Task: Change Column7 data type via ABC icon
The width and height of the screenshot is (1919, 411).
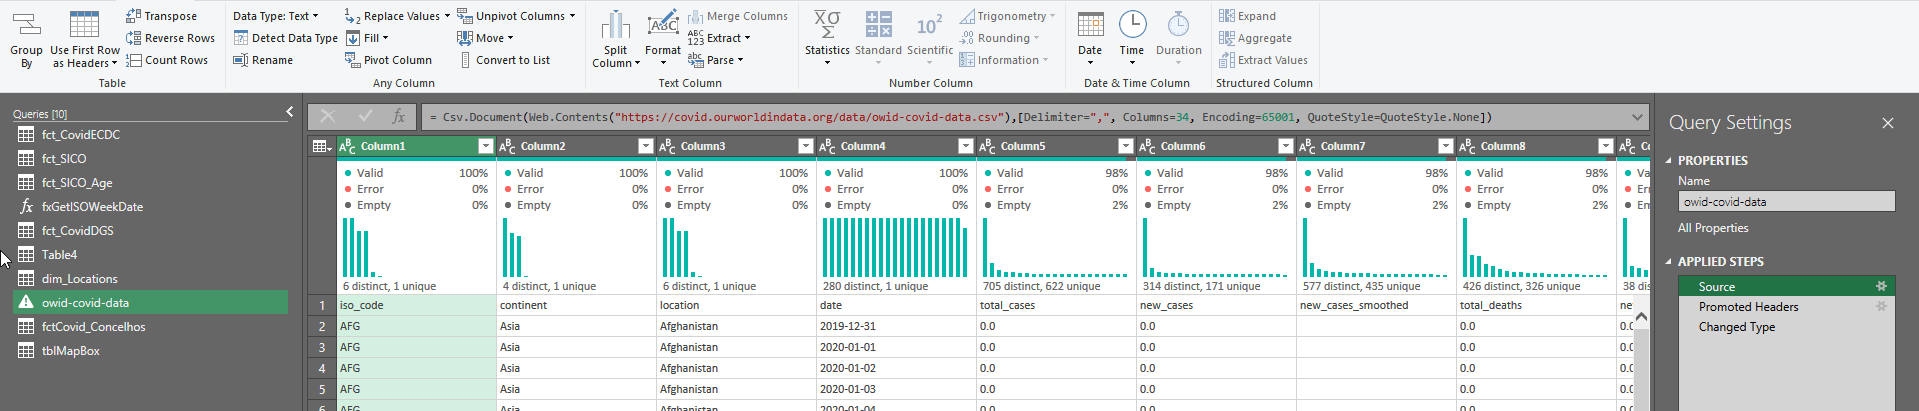Action: [x=1308, y=146]
